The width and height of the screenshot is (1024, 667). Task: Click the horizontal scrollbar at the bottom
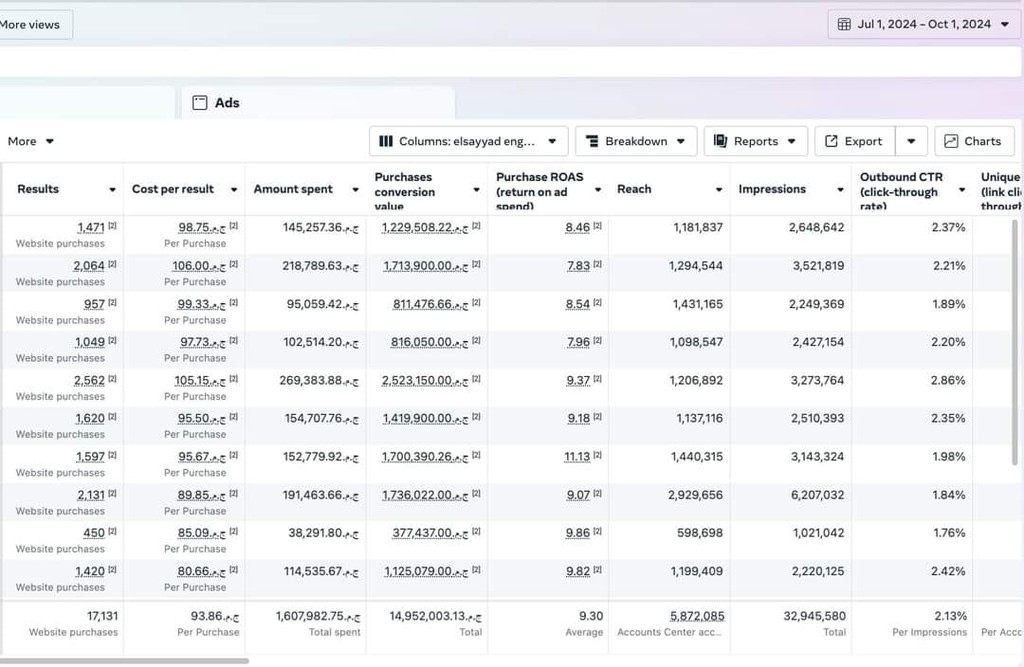123,661
